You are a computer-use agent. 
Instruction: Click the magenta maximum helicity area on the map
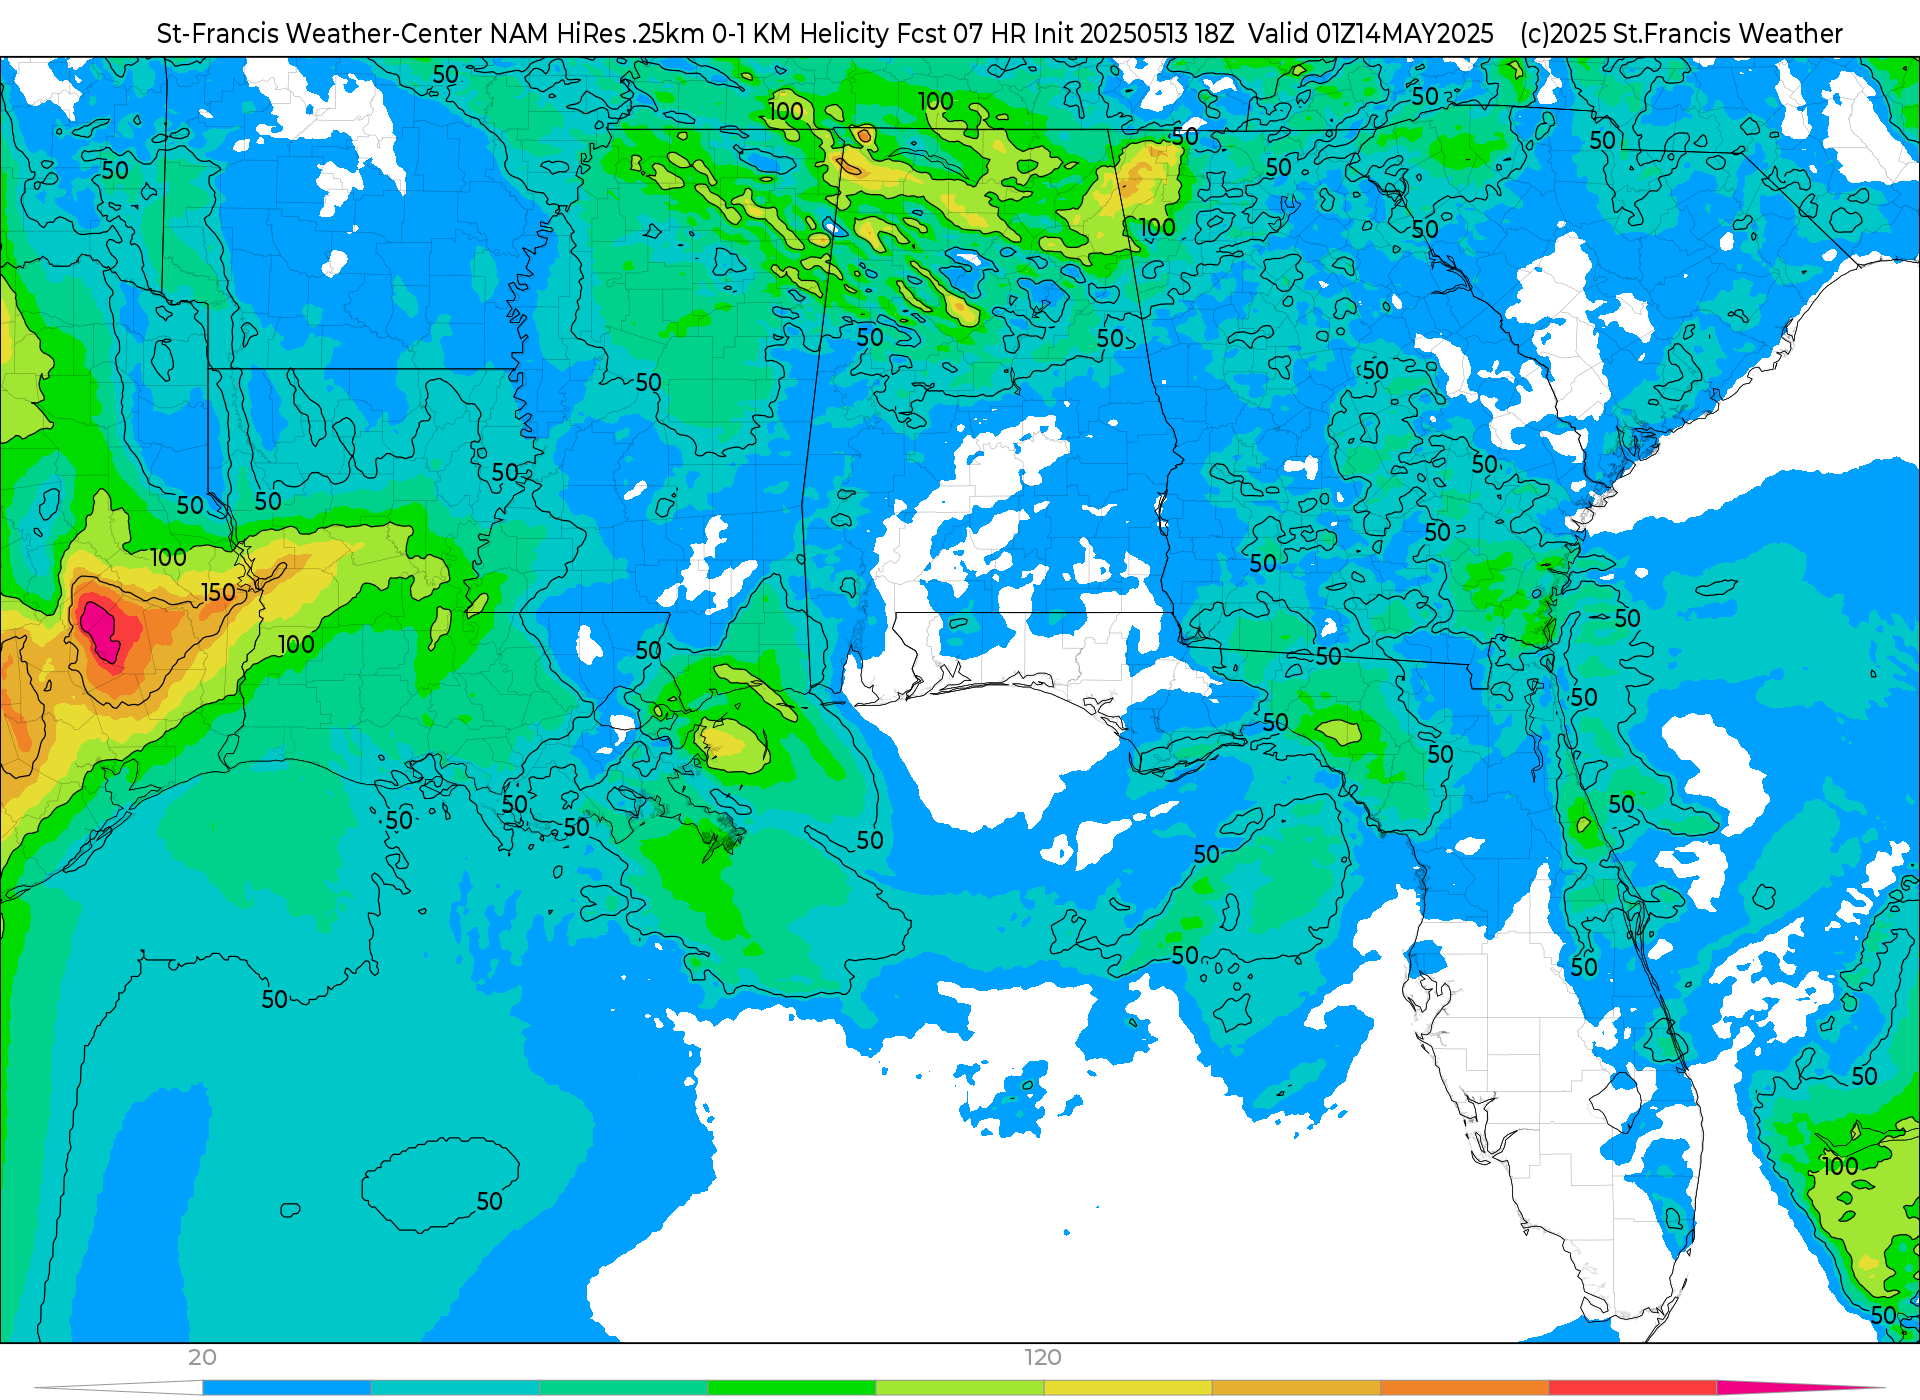[101, 630]
